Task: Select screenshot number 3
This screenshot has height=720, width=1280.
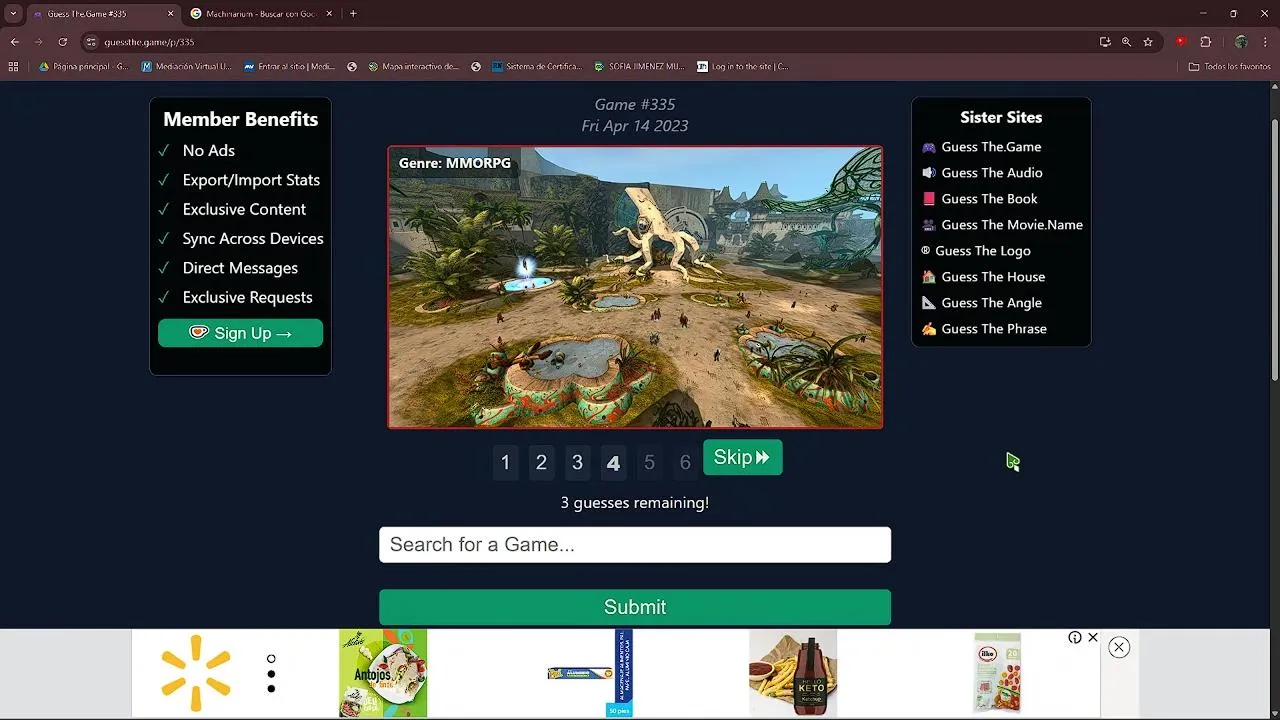Action: (577, 462)
